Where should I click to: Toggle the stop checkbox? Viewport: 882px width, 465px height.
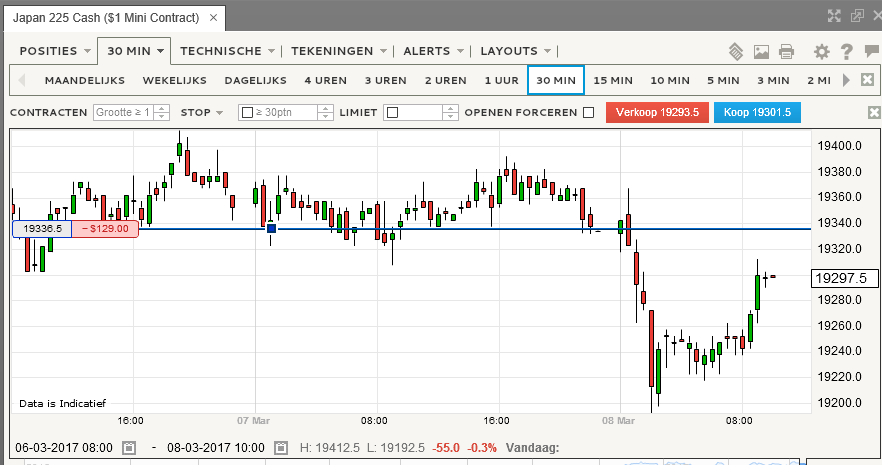click(x=247, y=112)
